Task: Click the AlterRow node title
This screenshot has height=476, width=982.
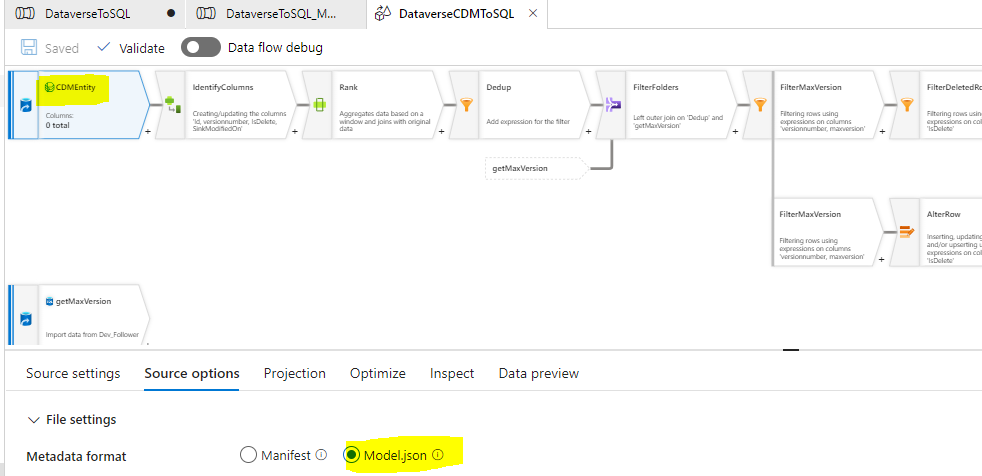Action: [944, 214]
